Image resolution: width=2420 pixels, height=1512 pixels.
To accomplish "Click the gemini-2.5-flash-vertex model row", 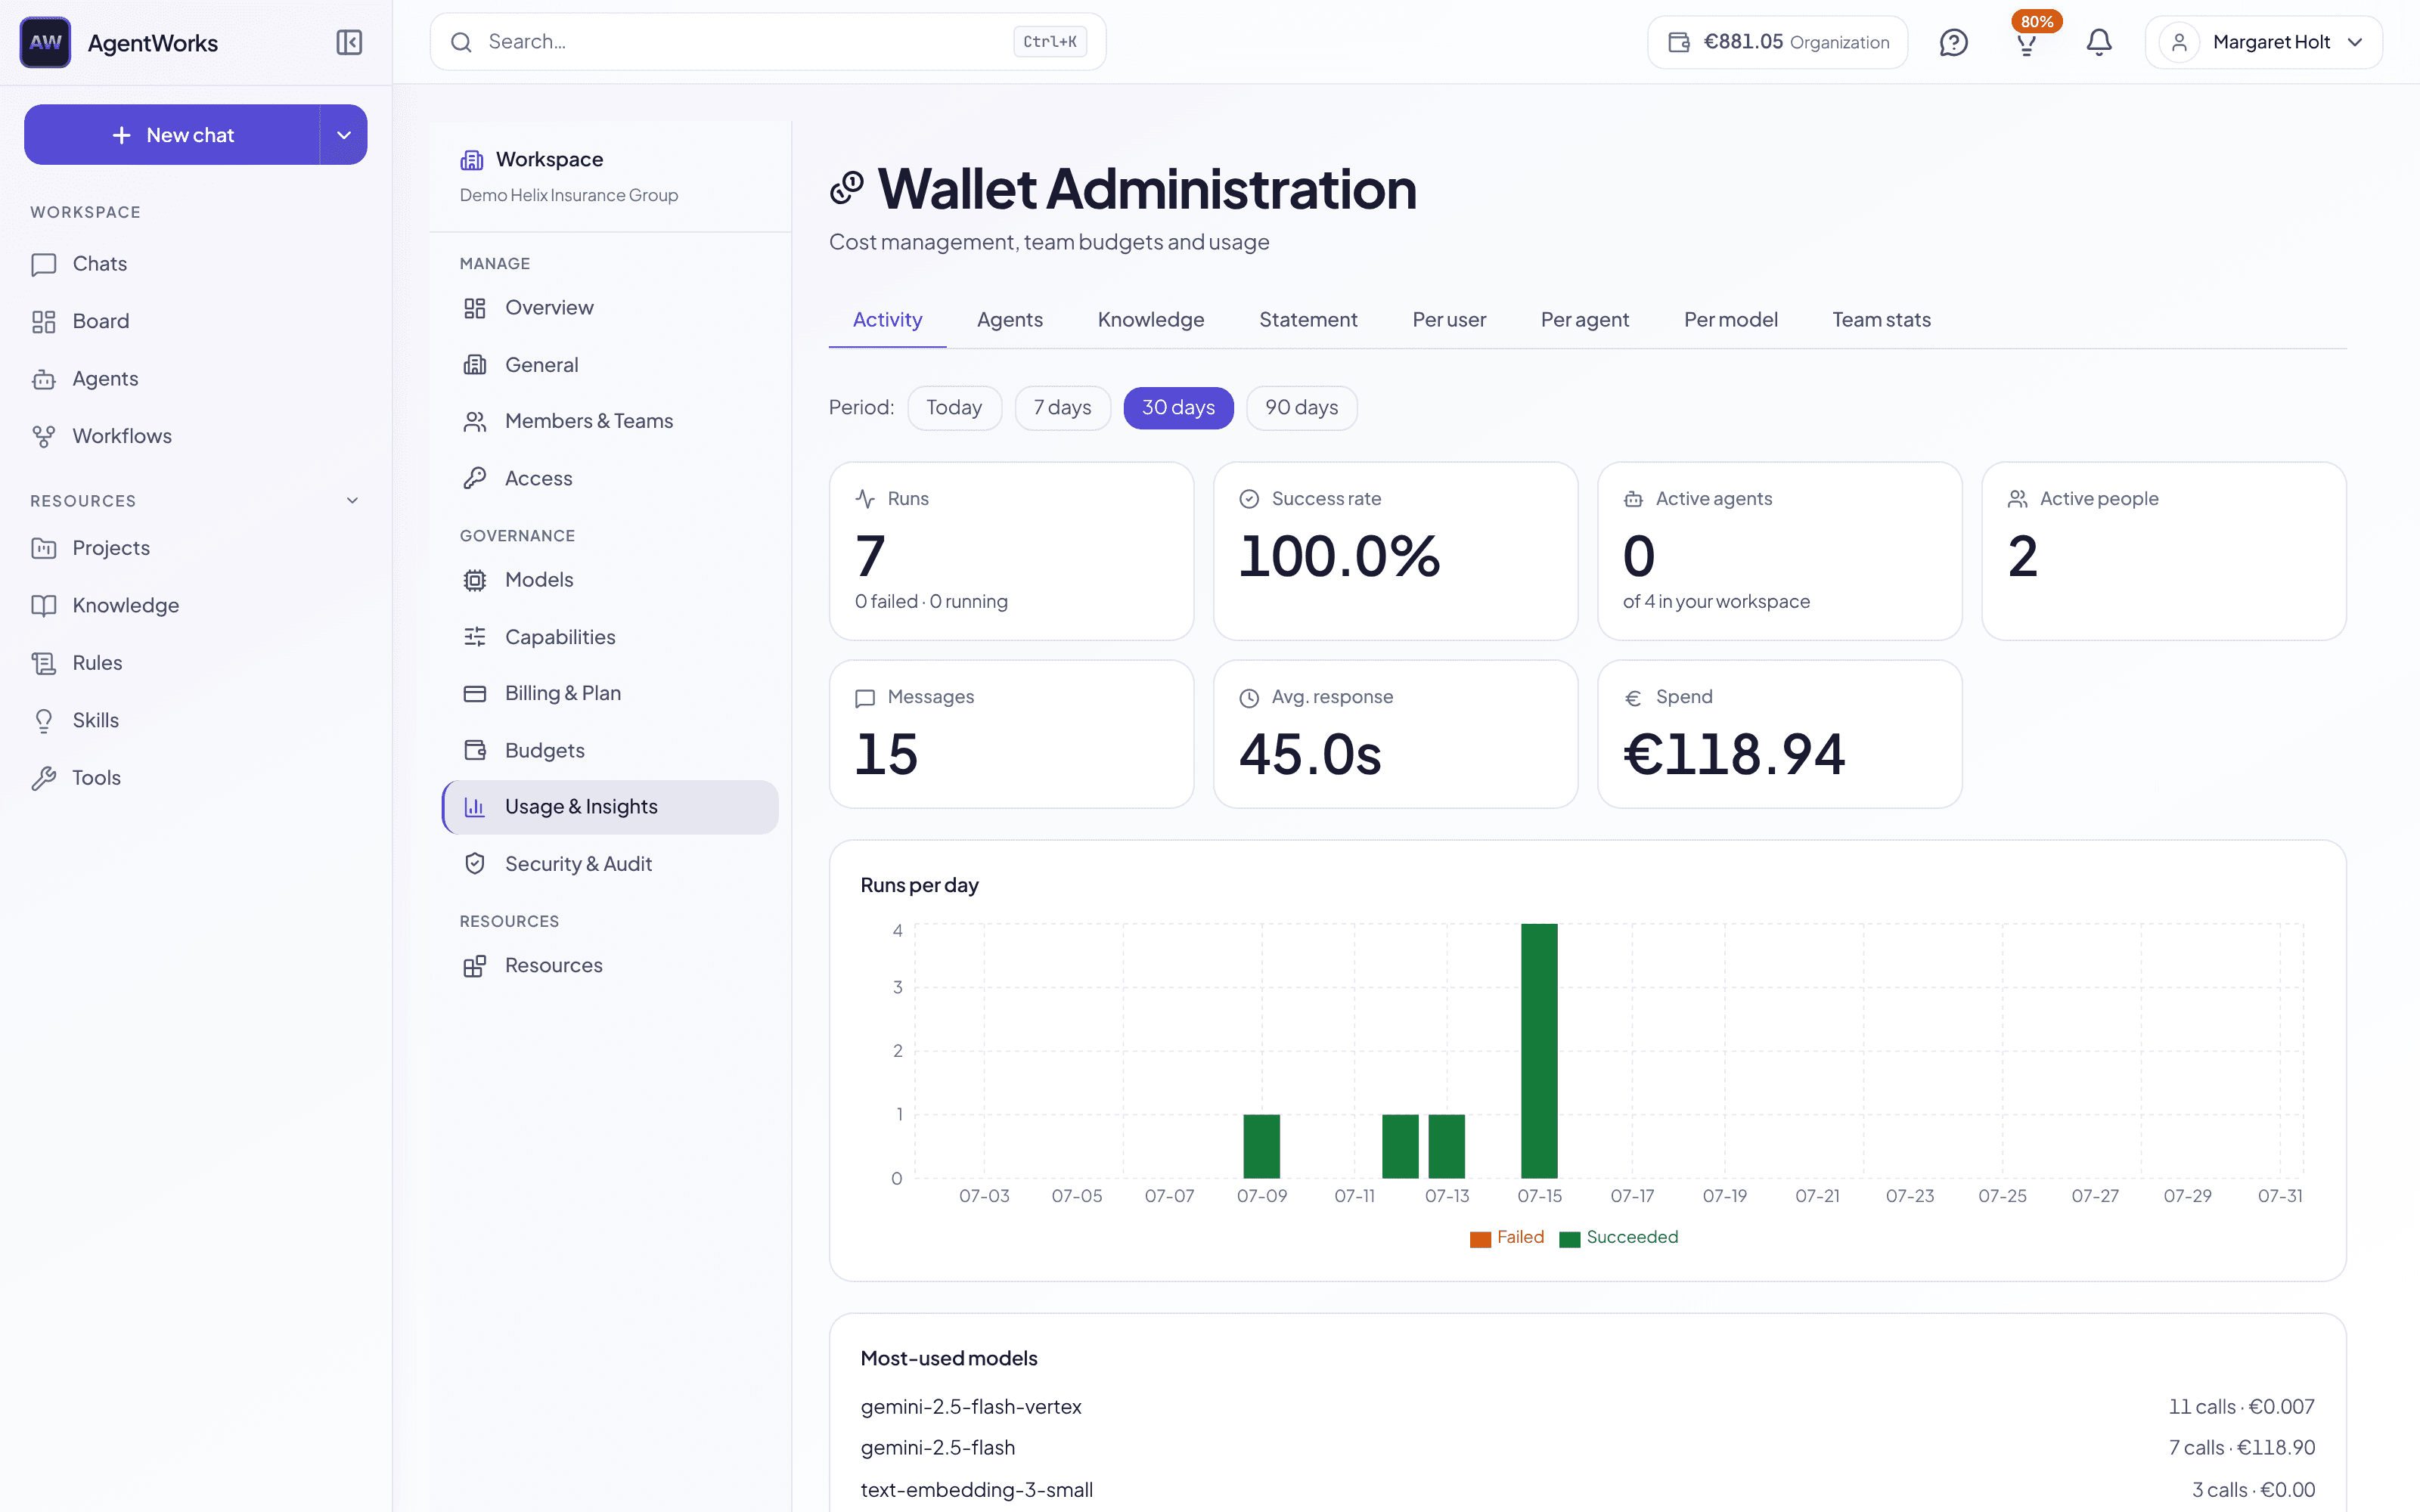I will click(1587, 1407).
